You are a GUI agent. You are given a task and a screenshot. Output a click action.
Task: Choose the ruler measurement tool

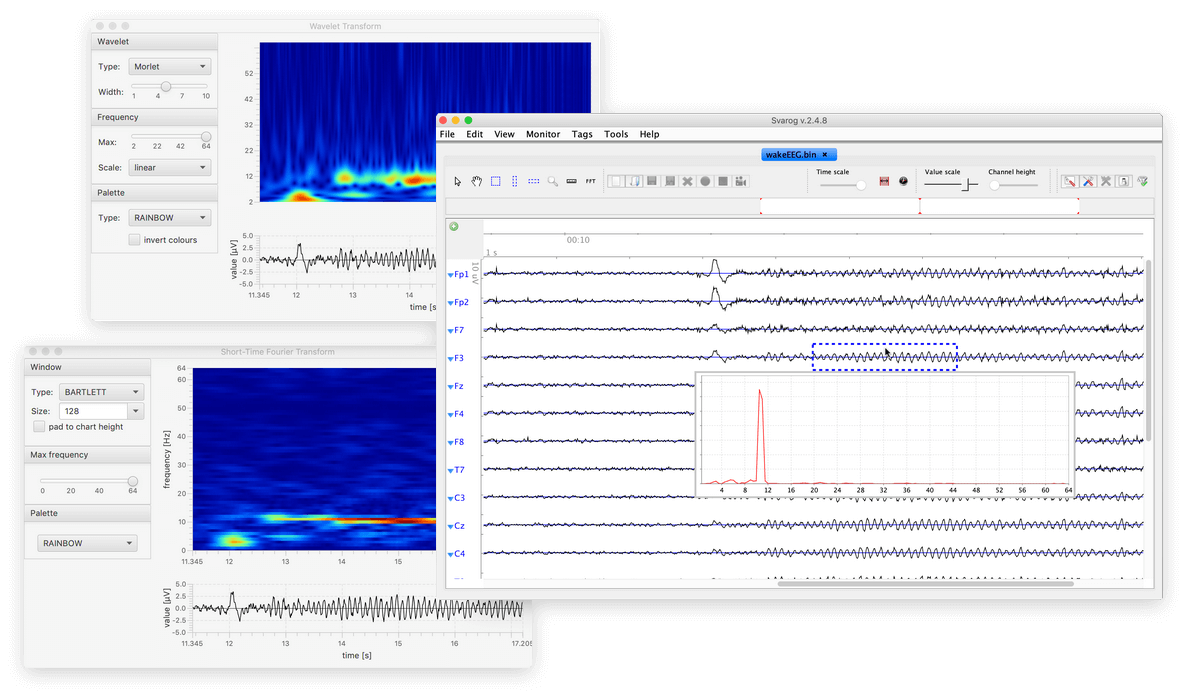[x=571, y=181]
